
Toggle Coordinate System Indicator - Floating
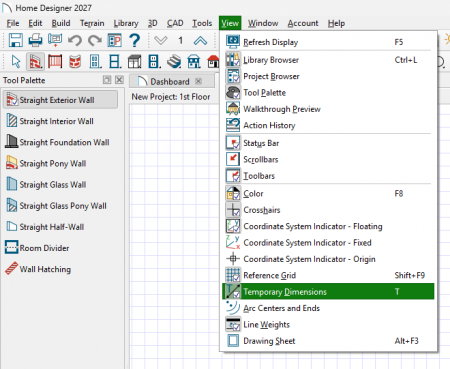(x=328, y=226)
